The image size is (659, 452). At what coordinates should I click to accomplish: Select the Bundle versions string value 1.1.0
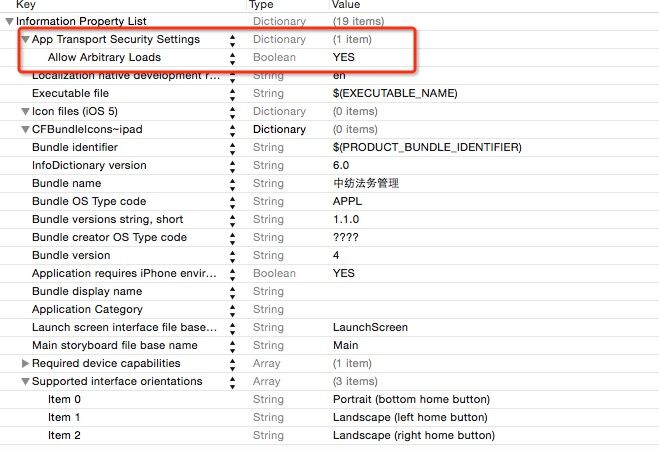(347, 219)
